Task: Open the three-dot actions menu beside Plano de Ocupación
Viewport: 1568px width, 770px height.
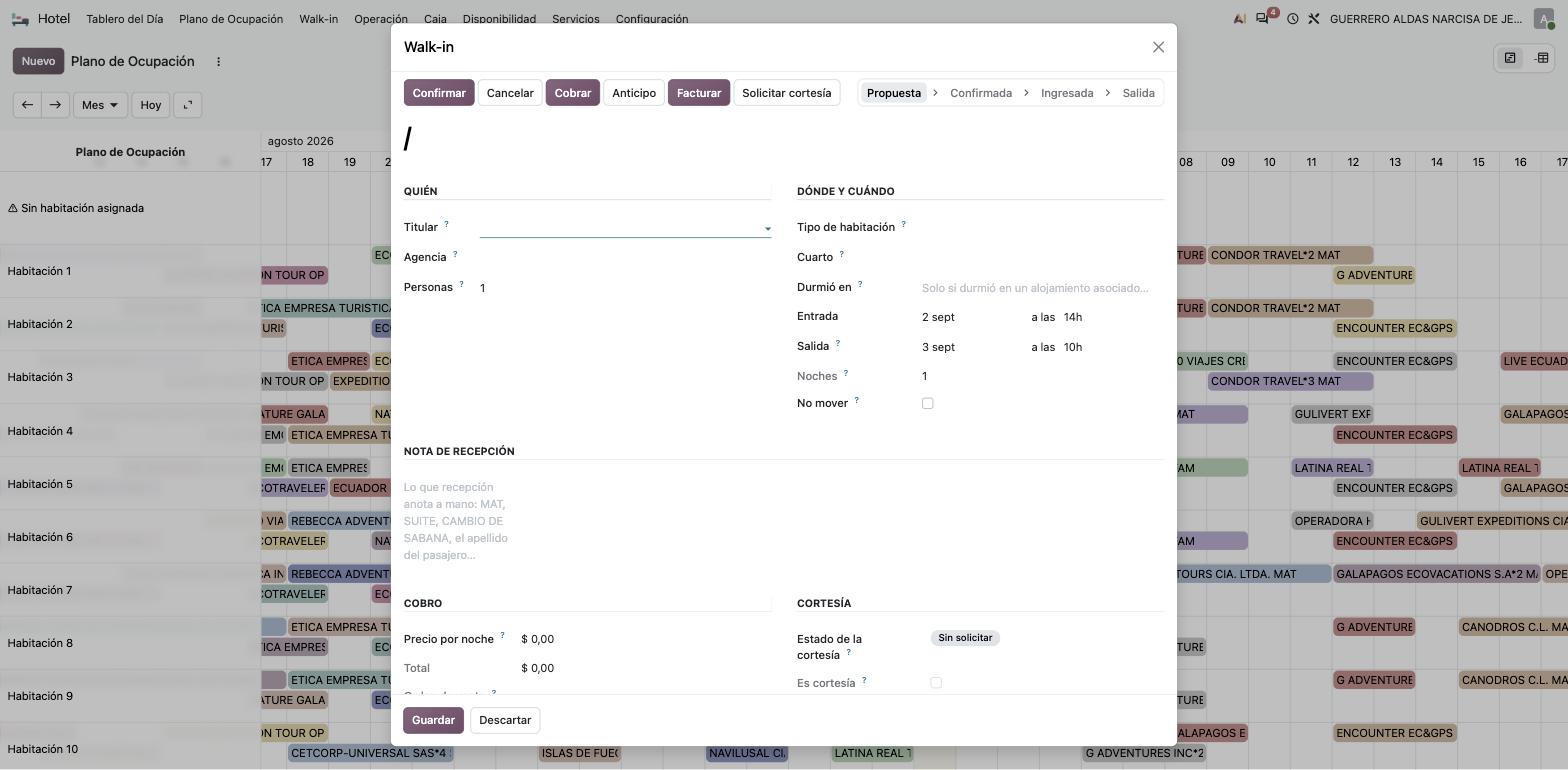Action: tap(218, 61)
